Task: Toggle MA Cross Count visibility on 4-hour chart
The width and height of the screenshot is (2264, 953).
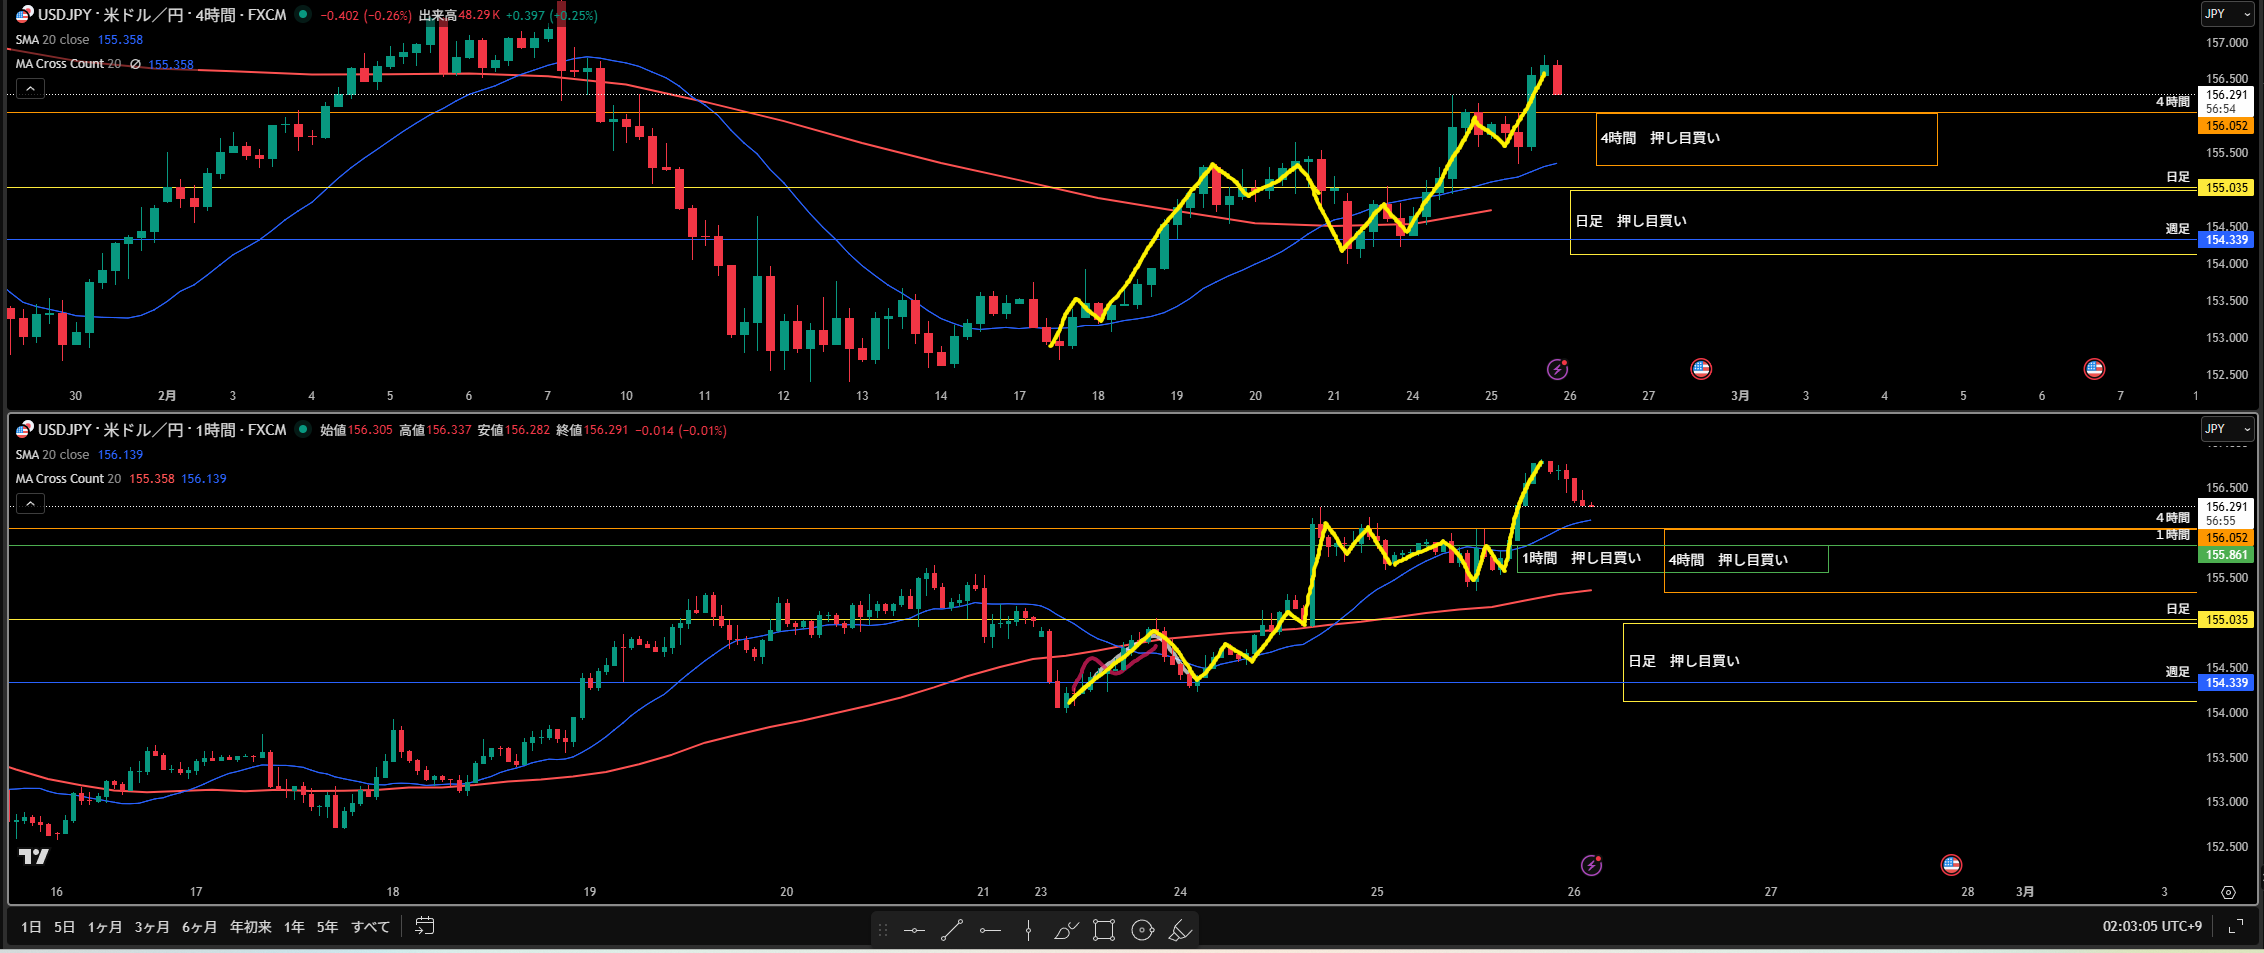Action: [135, 64]
